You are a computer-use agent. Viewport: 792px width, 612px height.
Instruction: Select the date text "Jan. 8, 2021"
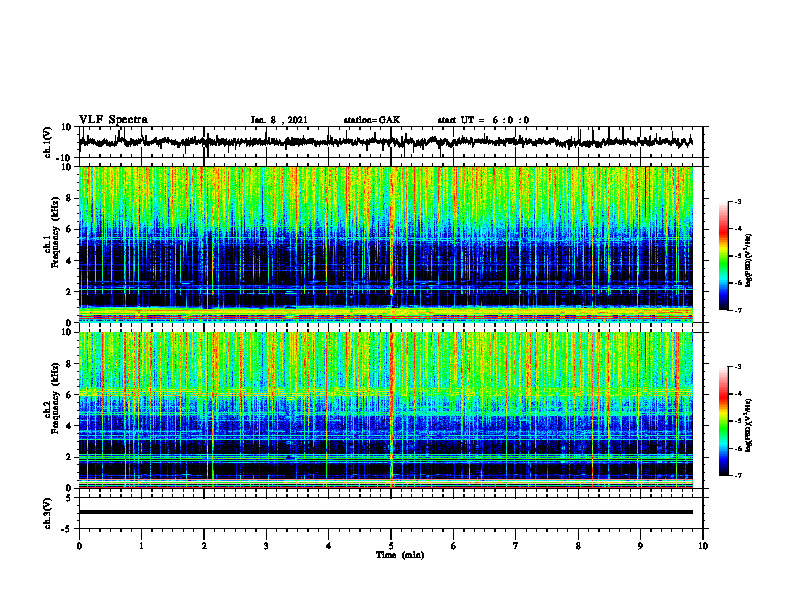tap(279, 120)
